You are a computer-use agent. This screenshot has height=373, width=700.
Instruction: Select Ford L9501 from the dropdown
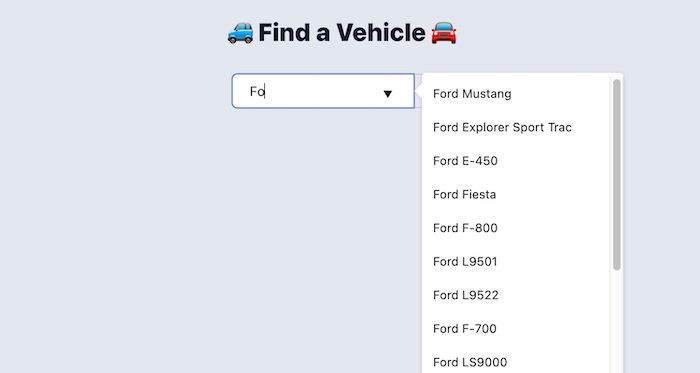516,261
